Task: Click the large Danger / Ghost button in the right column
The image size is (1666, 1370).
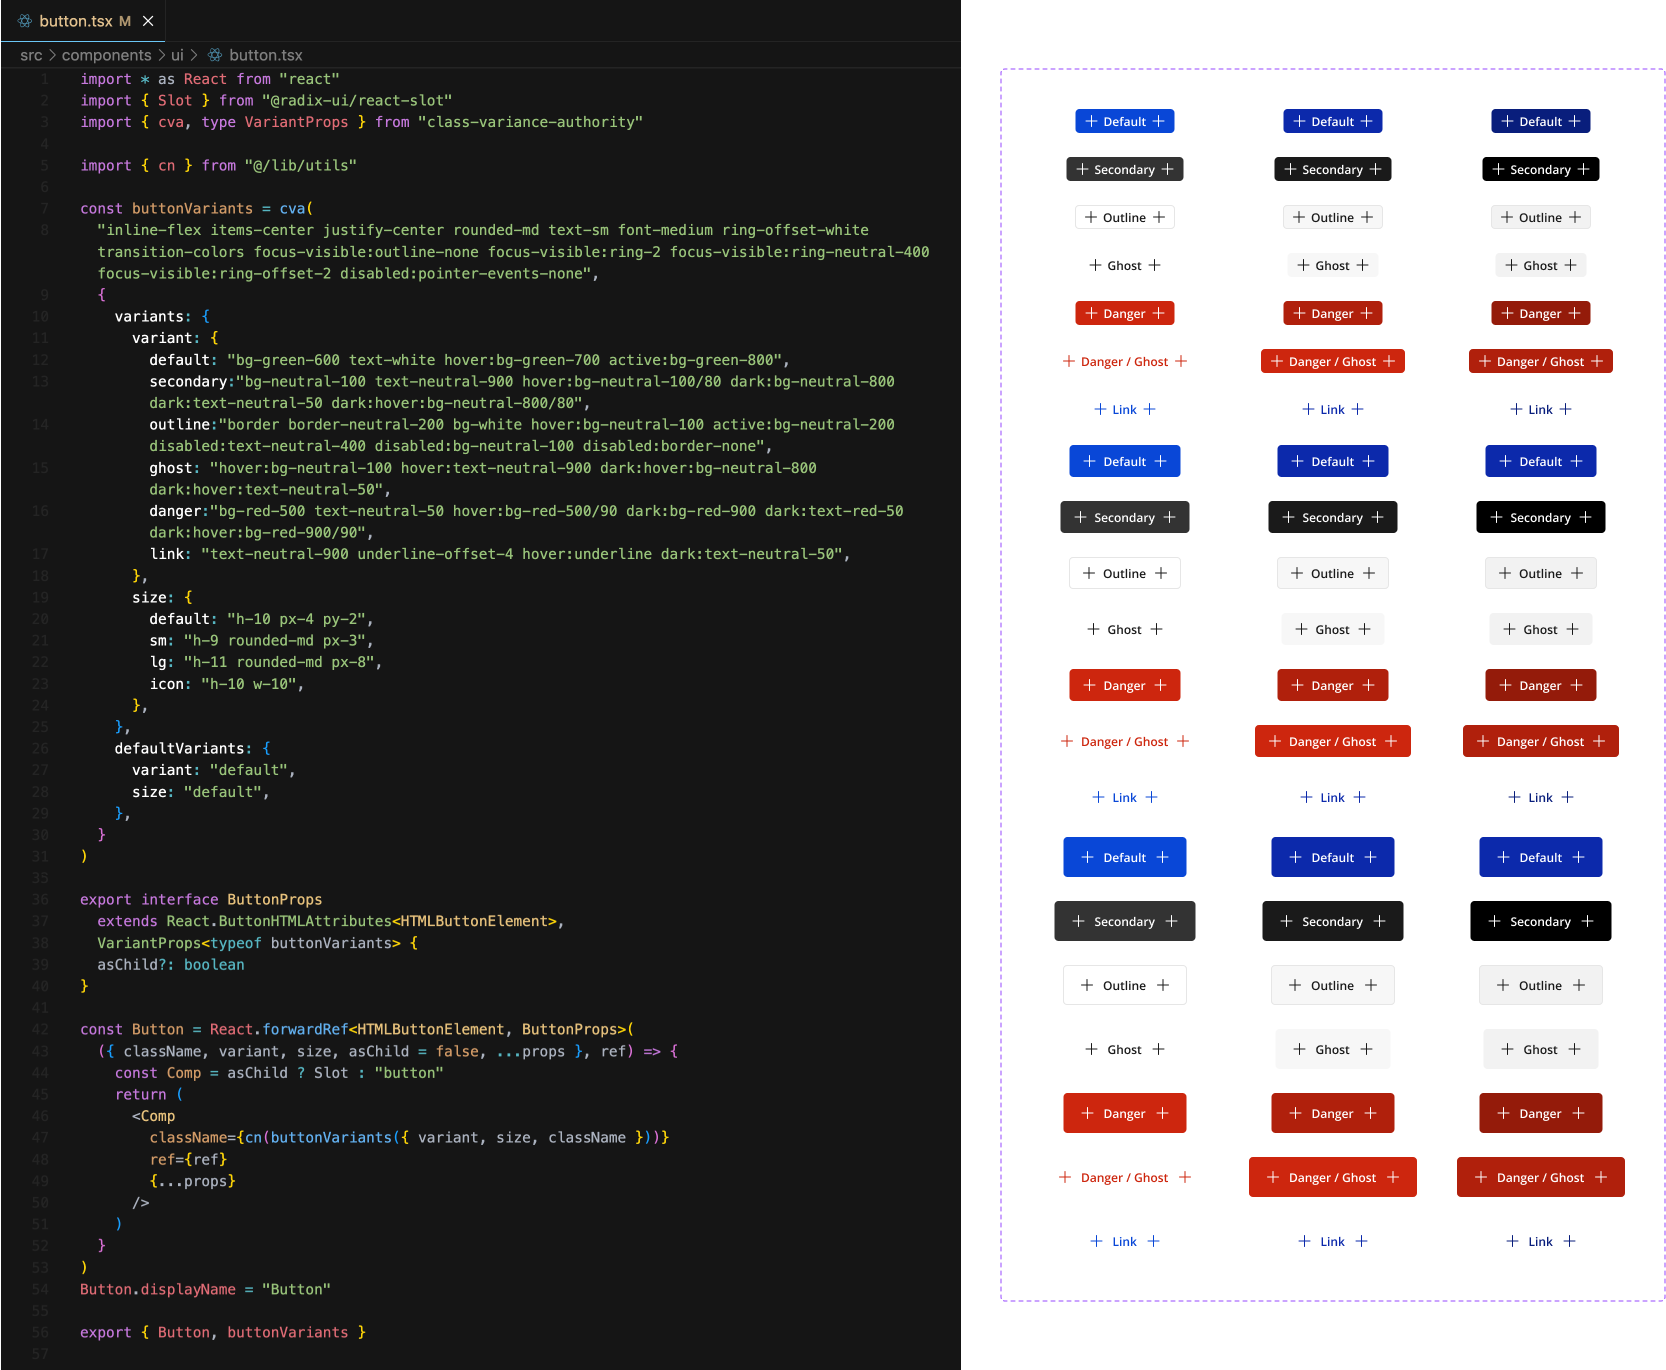Action: tap(1541, 1177)
